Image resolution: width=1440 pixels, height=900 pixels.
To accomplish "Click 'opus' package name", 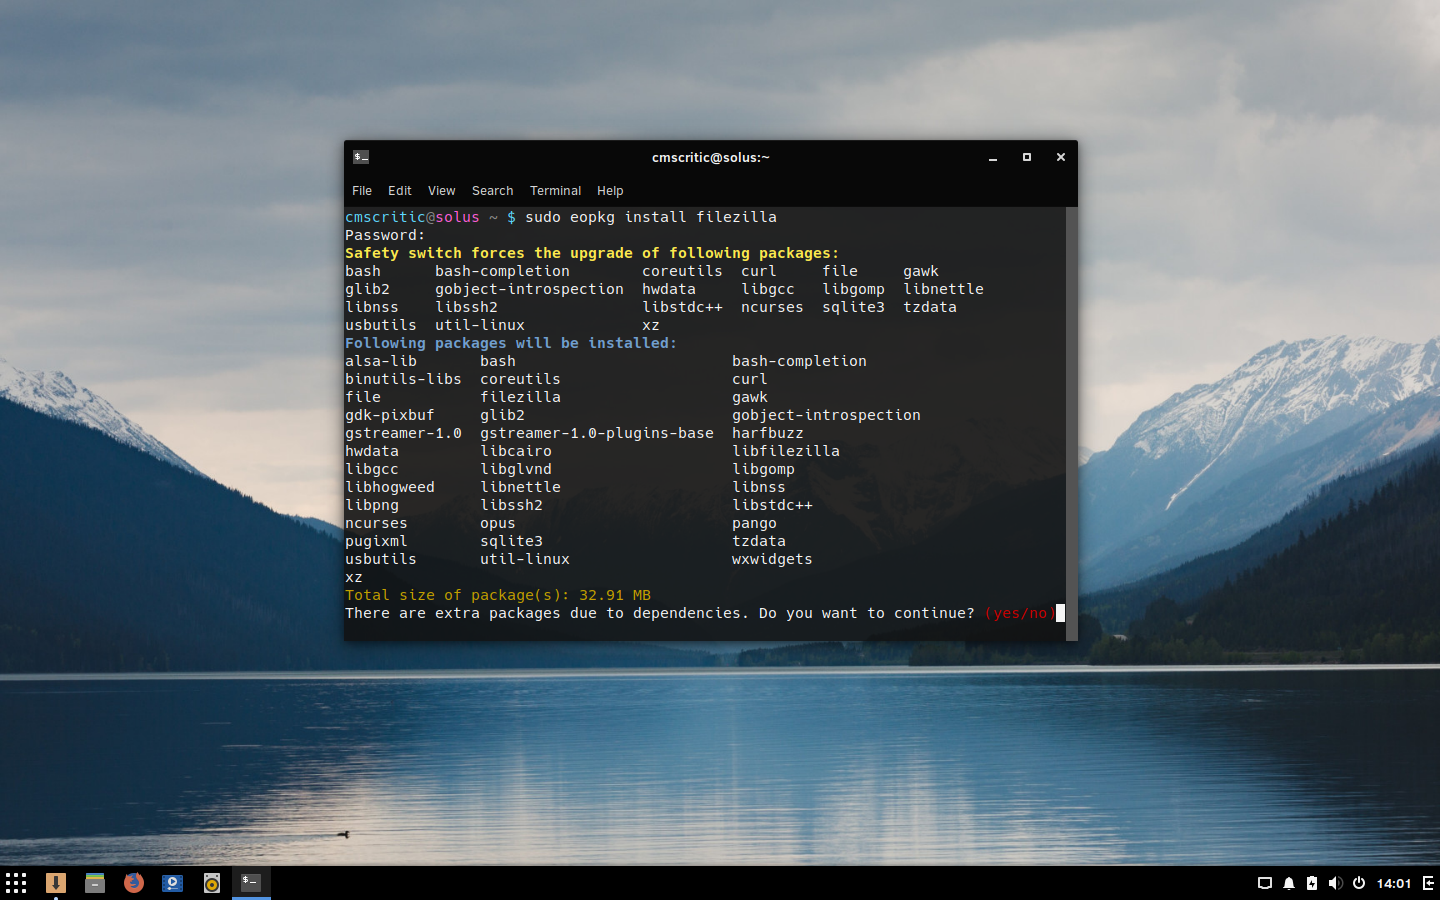I will [x=498, y=523].
